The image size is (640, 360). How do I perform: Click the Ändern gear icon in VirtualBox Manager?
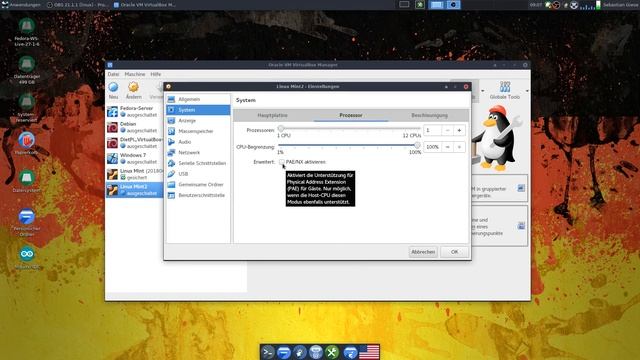[x=133, y=90]
